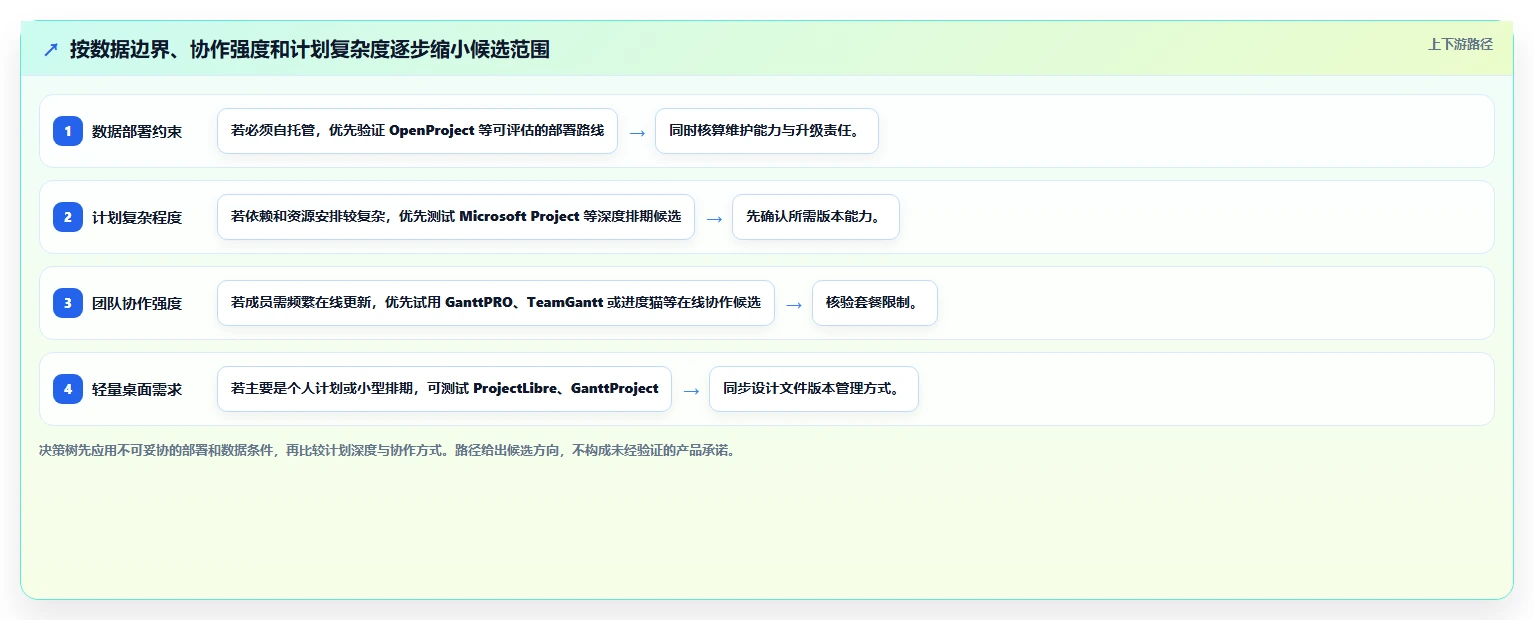Image resolution: width=1534 pixels, height=620 pixels.
Task: Click the 计划复杂程度 step label
Action: tap(137, 217)
